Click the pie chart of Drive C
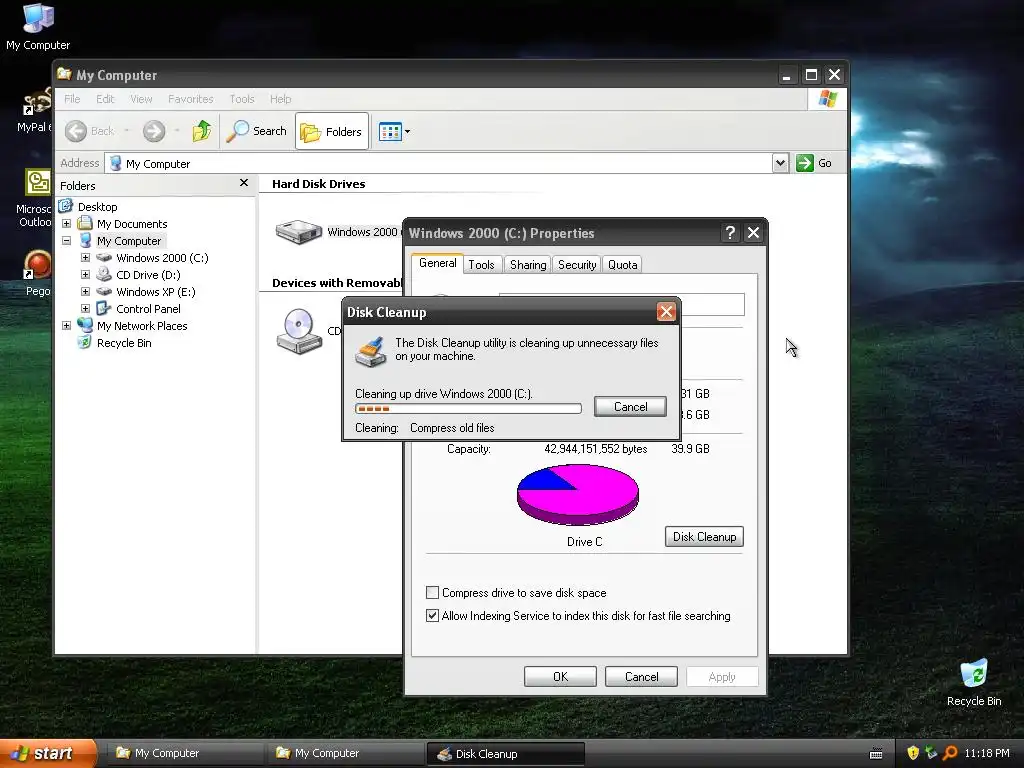Viewport: 1024px width, 768px height. pos(578,494)
